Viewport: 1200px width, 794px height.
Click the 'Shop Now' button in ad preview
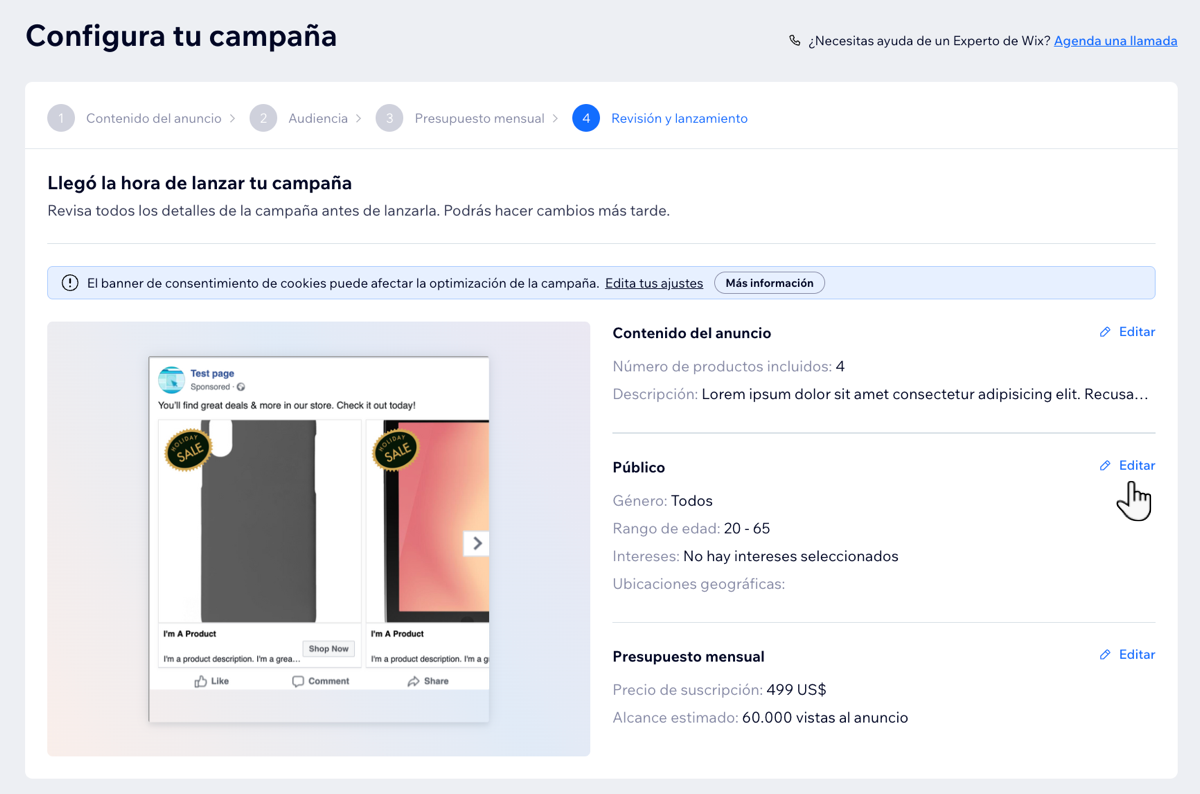click(x=328, y=649)
